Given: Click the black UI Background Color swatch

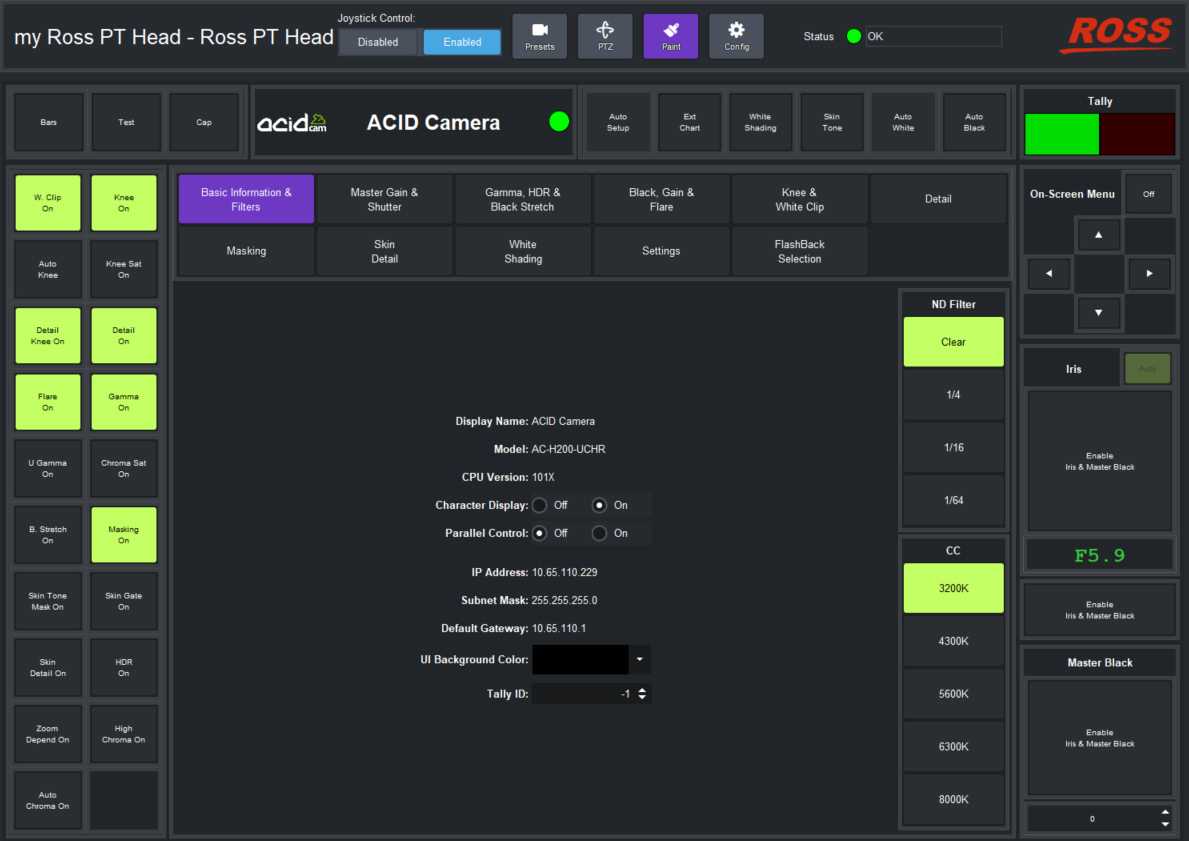Looking at the screenshot, I should (580, 660).
